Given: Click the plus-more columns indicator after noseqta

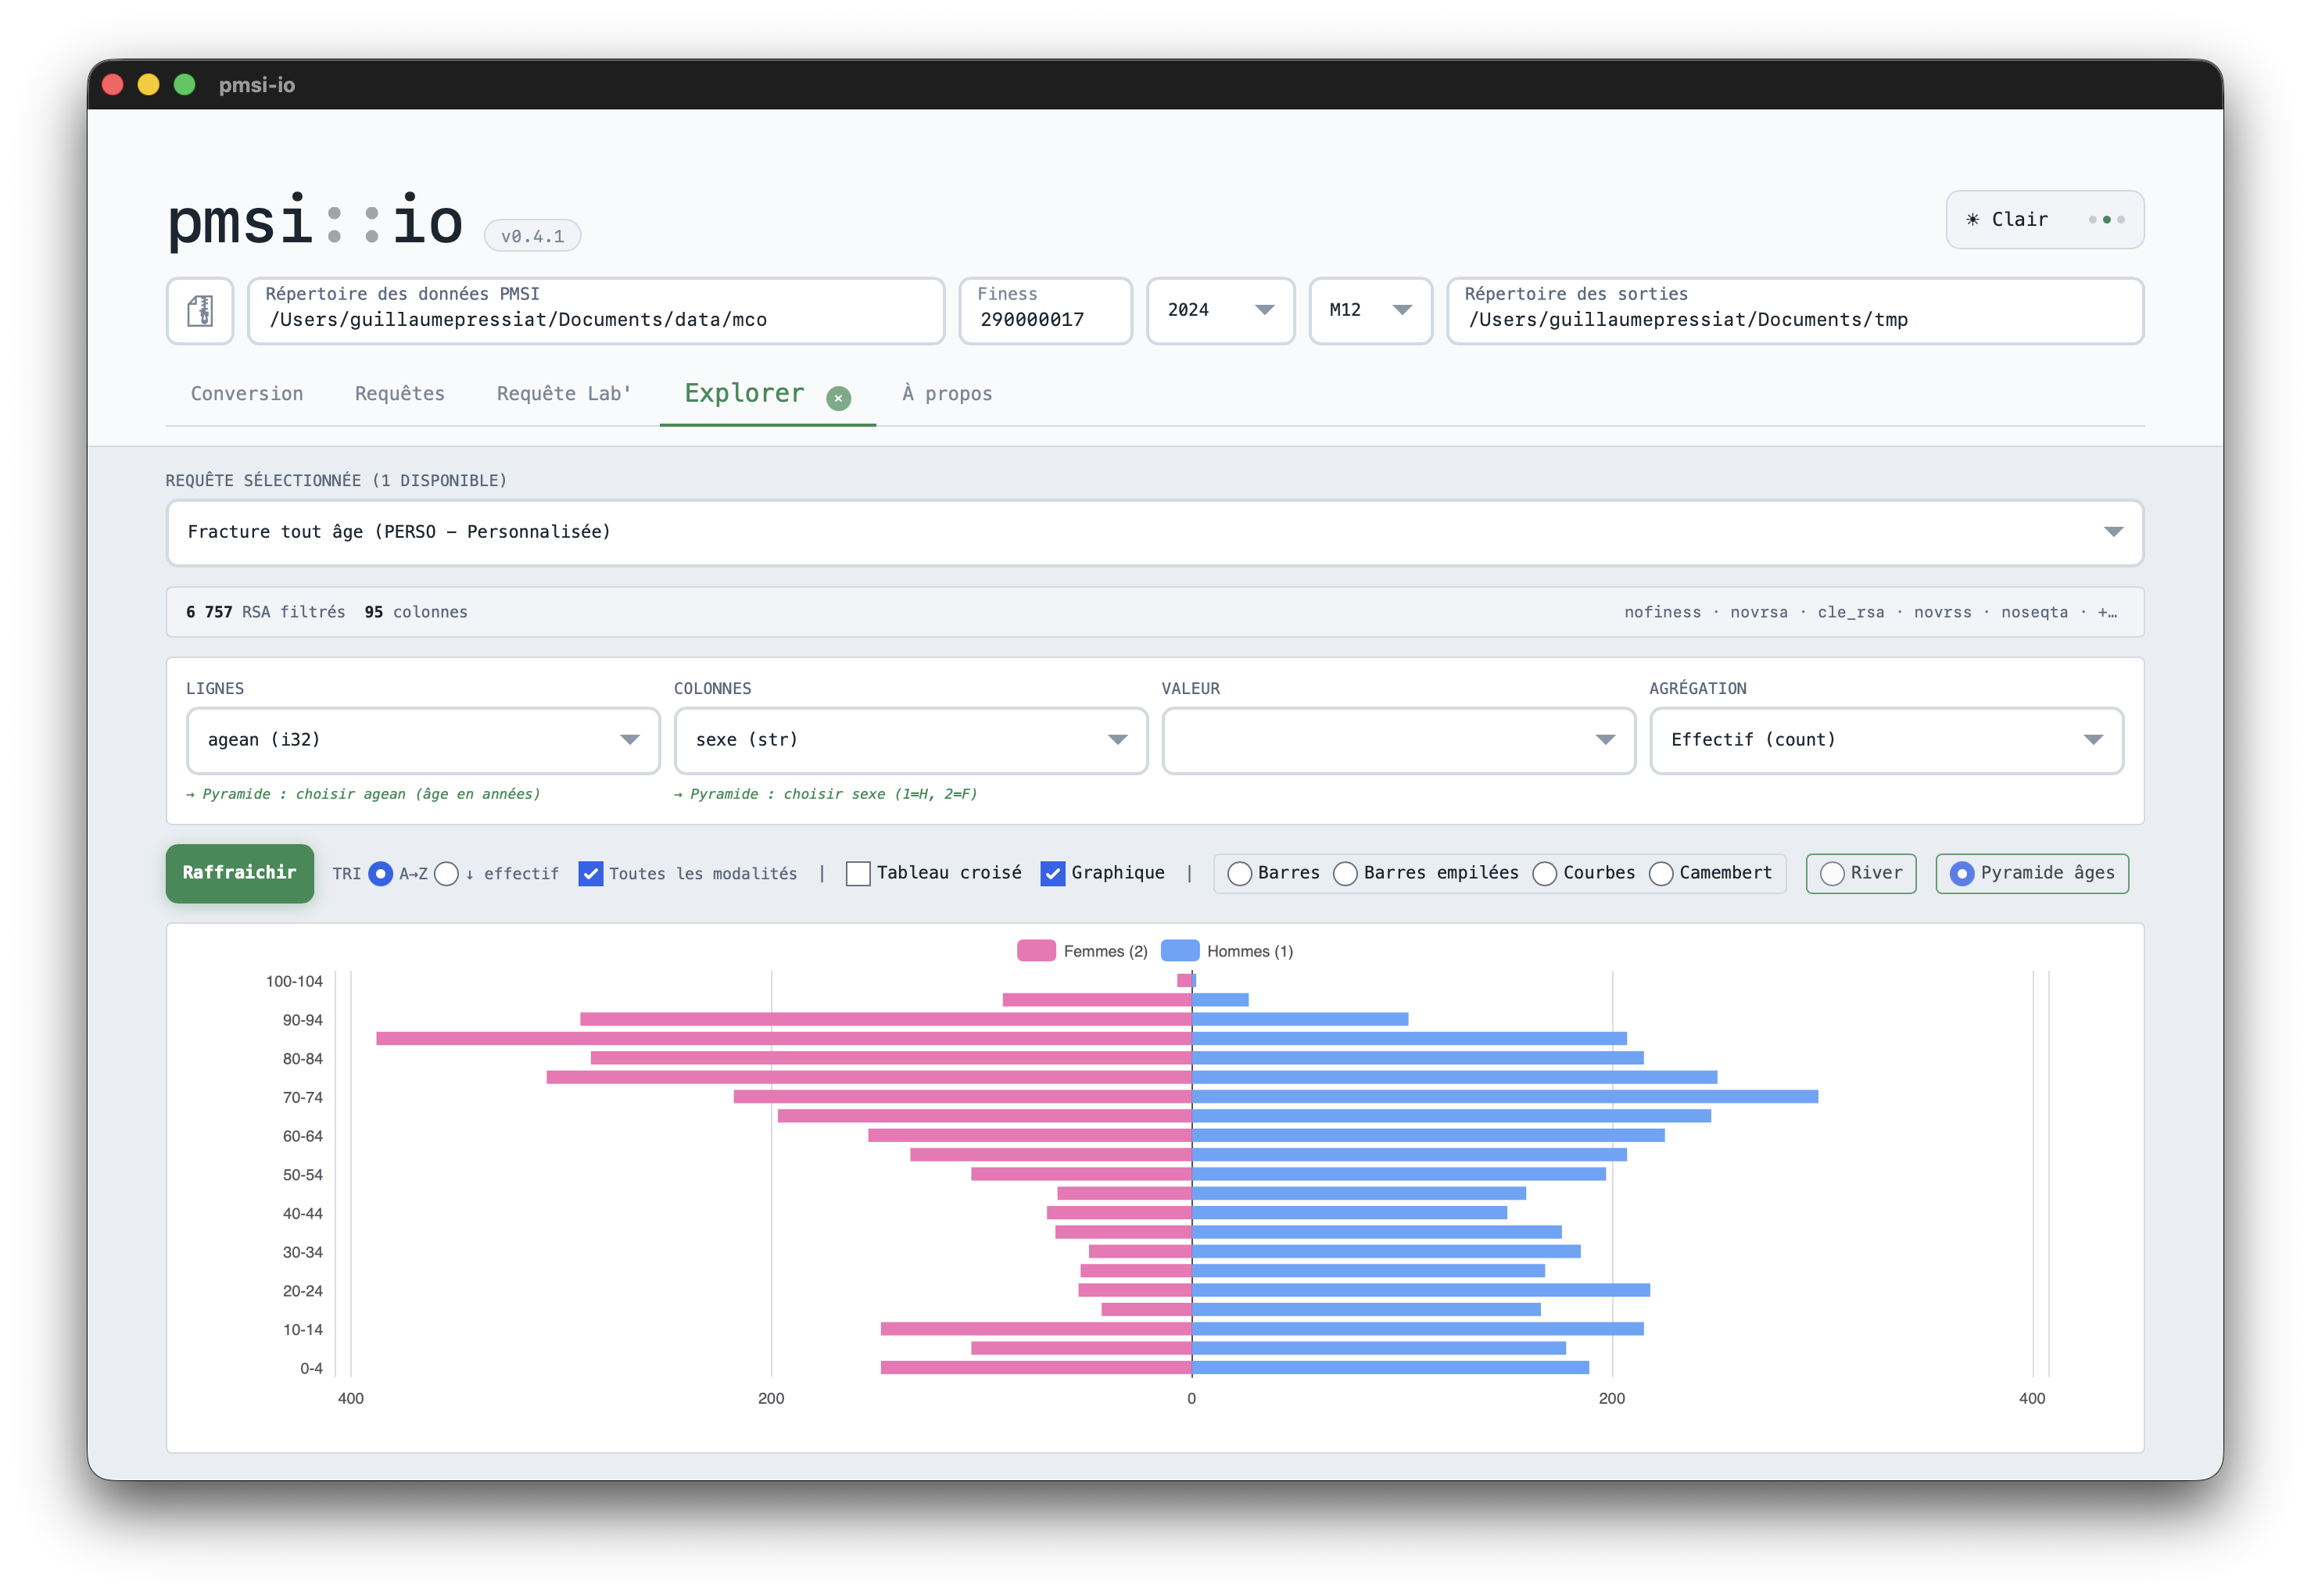Looking at the screenshot, I should point(2107,612).
